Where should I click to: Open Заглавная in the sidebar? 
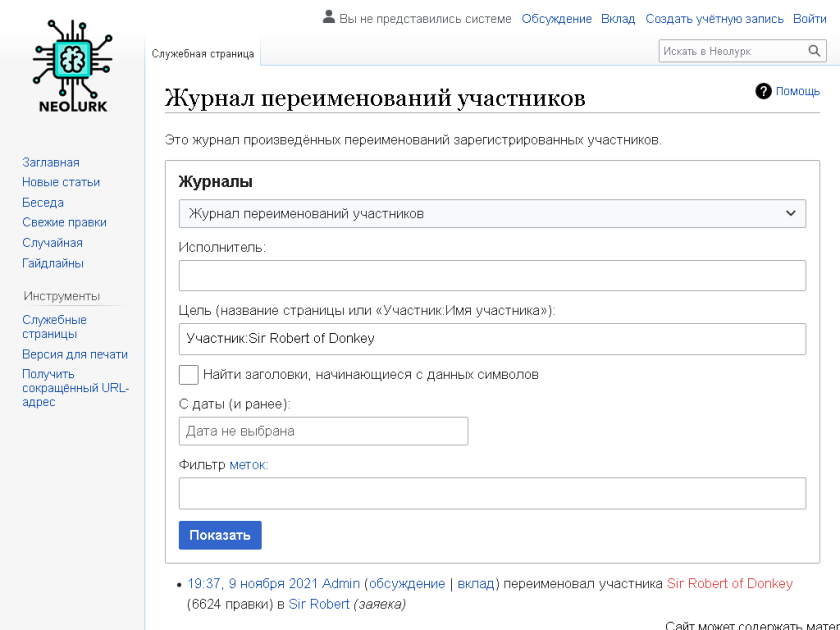click(x=51, y=162)
